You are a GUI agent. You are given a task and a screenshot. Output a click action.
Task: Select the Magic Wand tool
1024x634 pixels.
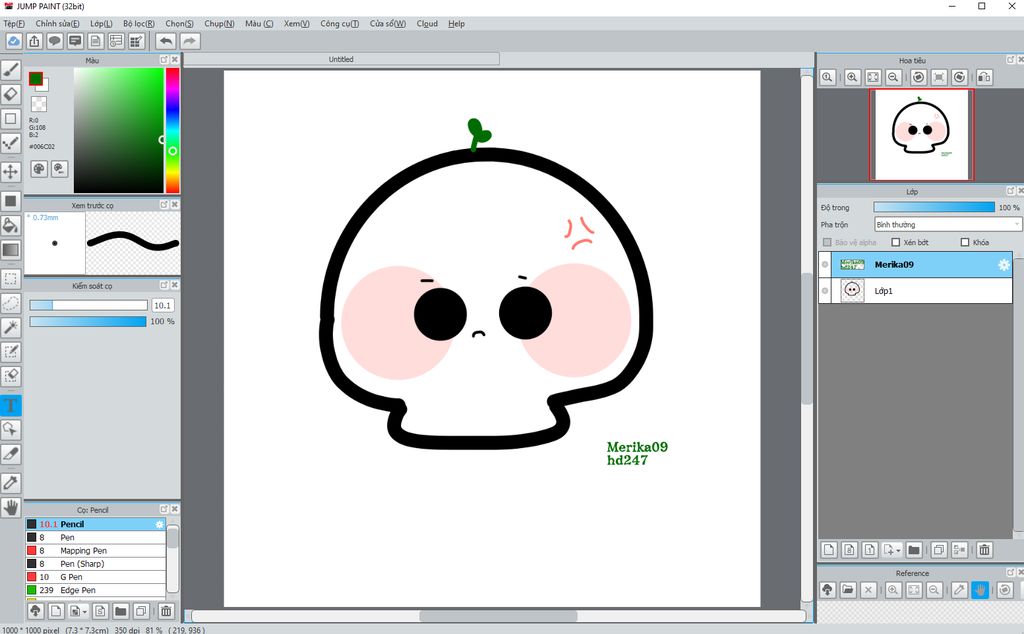(x=10, y=328)
